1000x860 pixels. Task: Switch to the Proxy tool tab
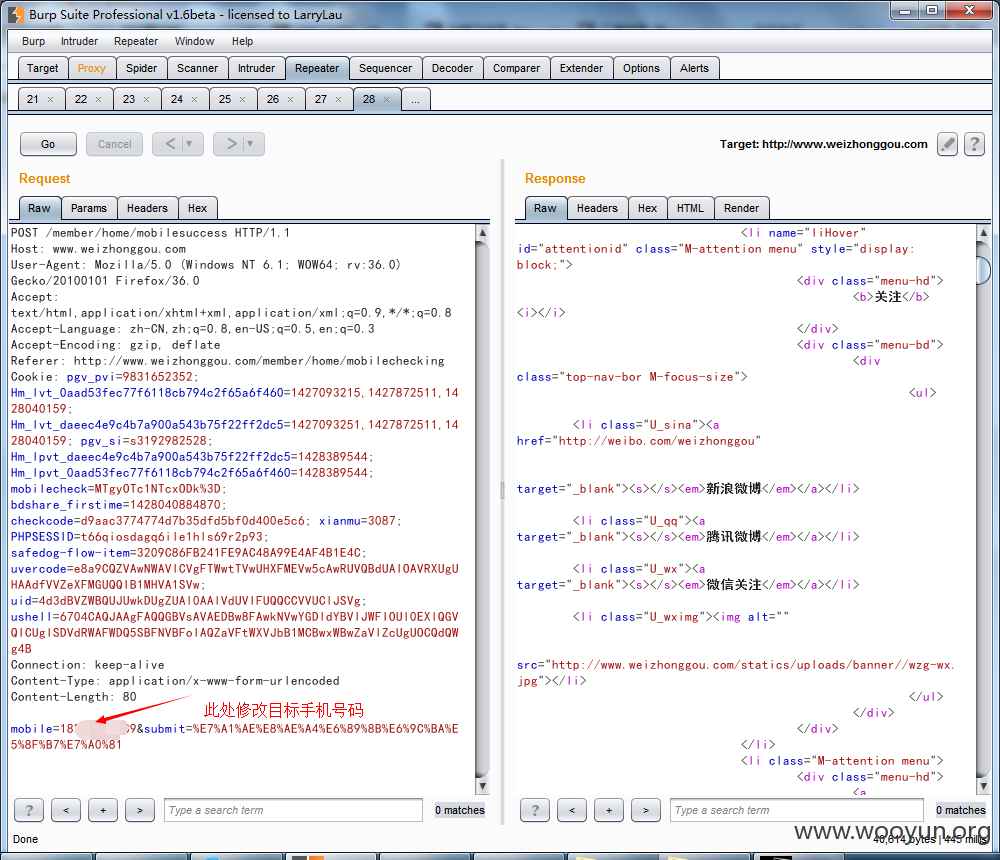point(92,68)
